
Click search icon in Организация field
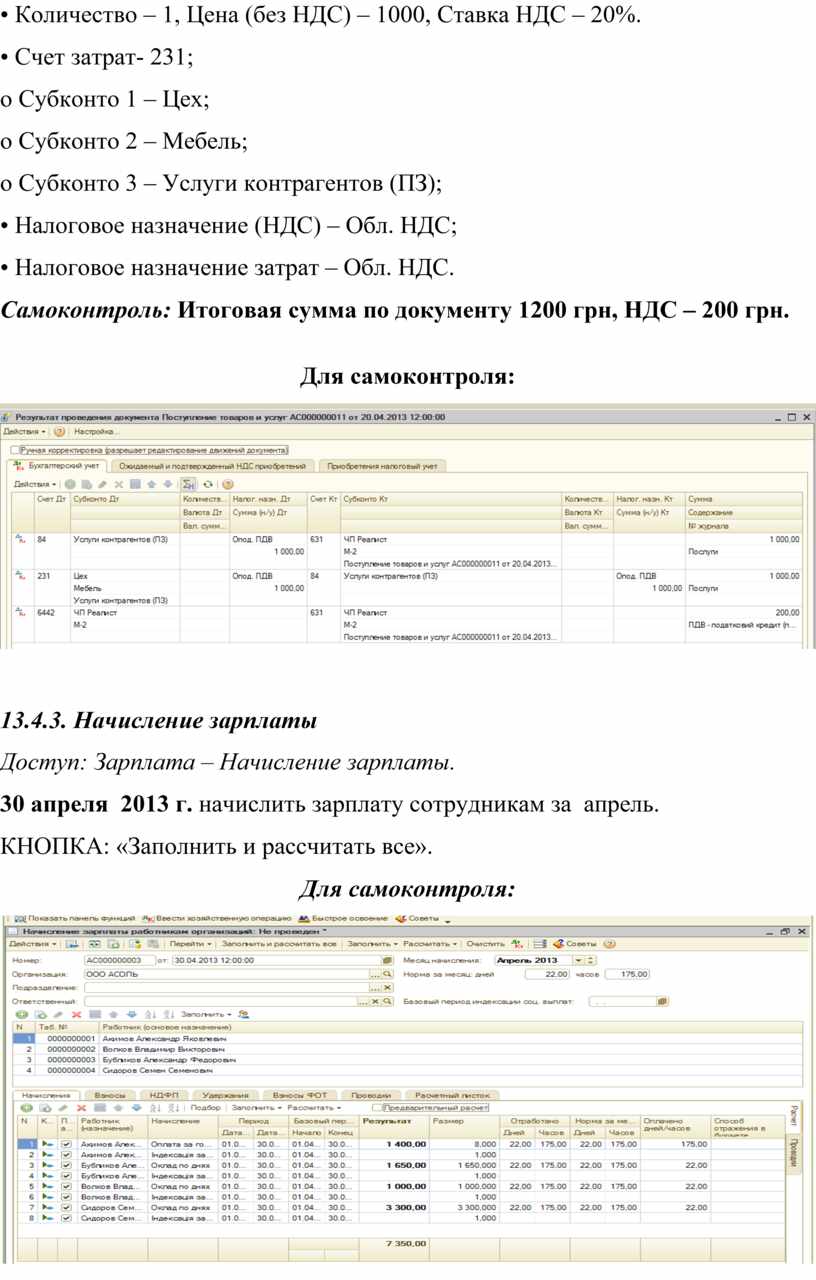tap(386, 974)
